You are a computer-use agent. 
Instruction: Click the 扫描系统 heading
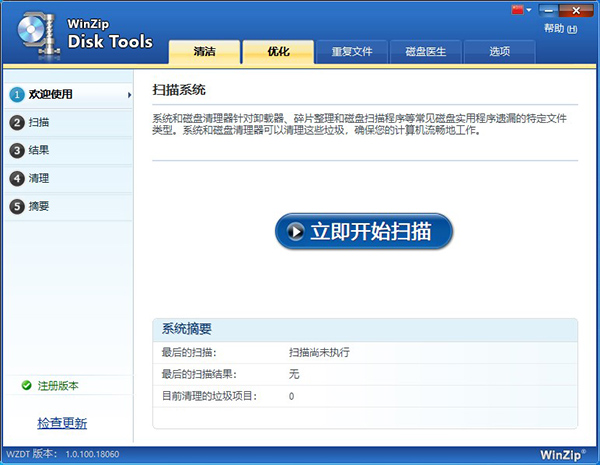(x=179, y=90)
